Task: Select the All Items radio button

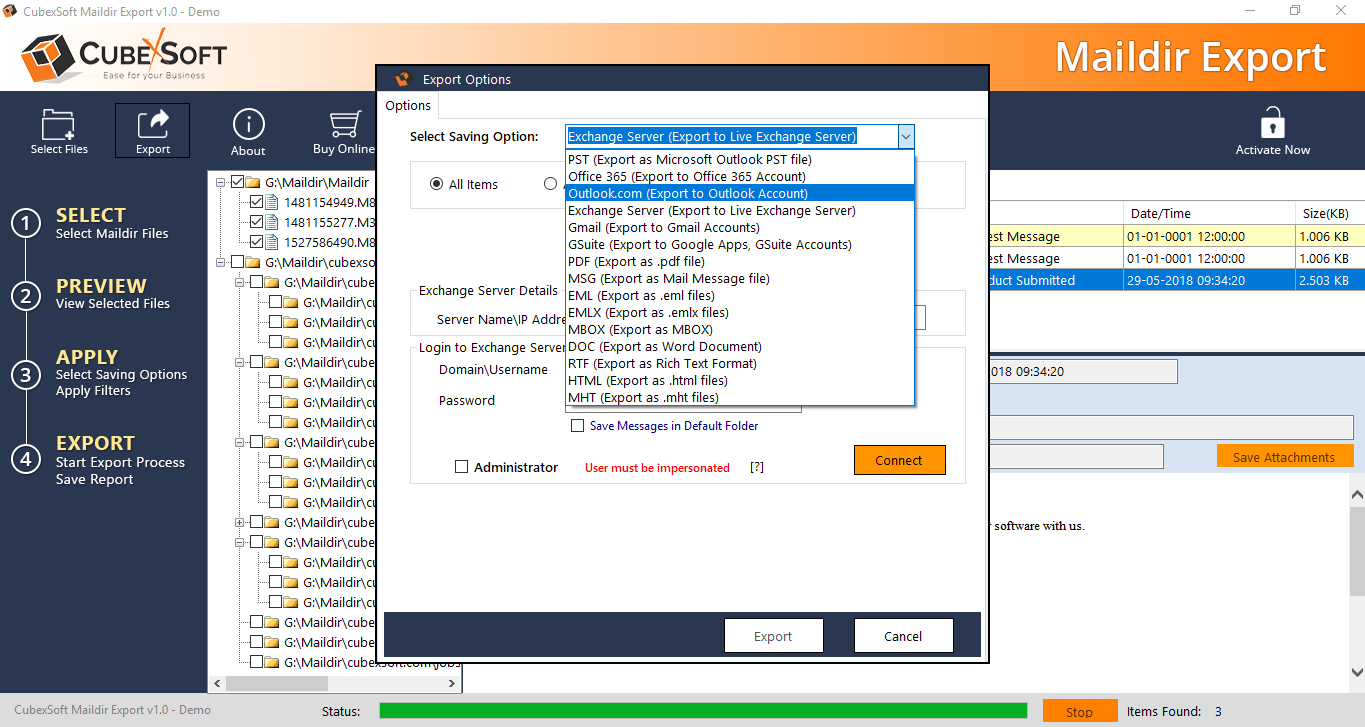Action: tap(436, 184)
